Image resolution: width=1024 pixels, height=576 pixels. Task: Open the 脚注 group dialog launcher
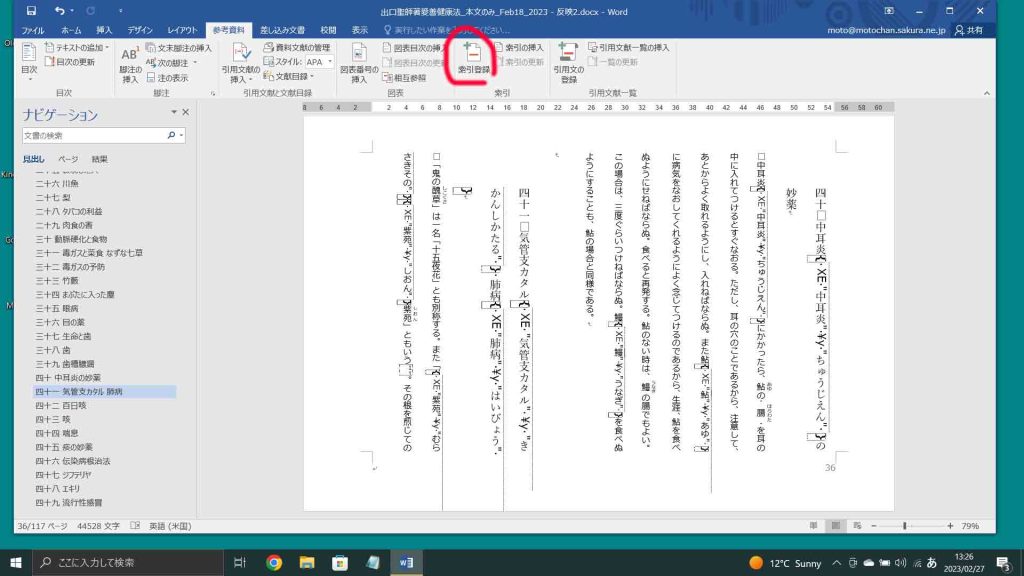pyautogui.click(x=213, y=93)
